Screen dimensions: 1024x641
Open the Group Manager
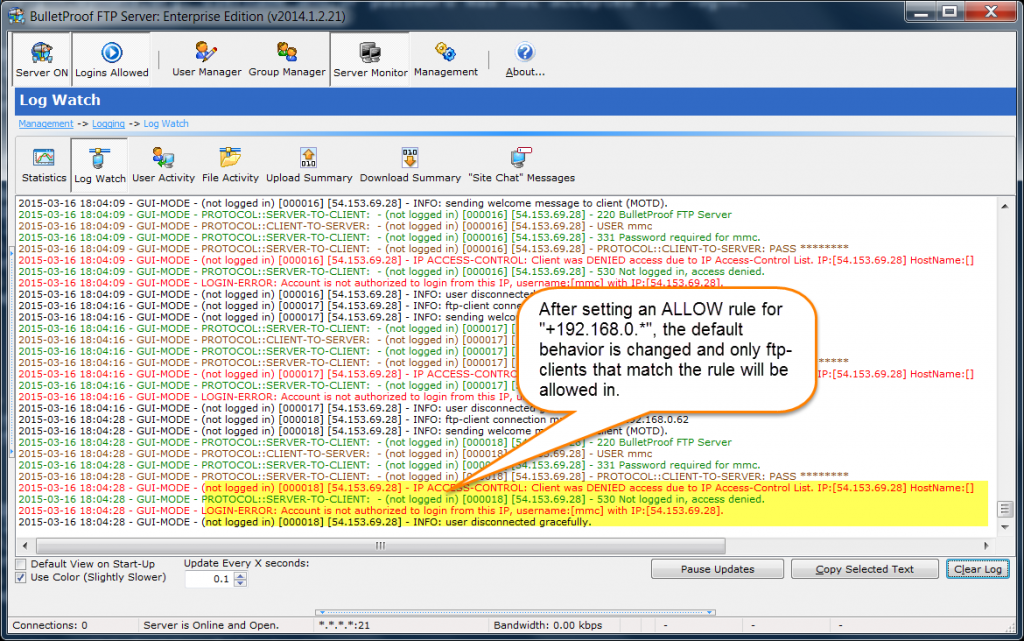(287, 57)
